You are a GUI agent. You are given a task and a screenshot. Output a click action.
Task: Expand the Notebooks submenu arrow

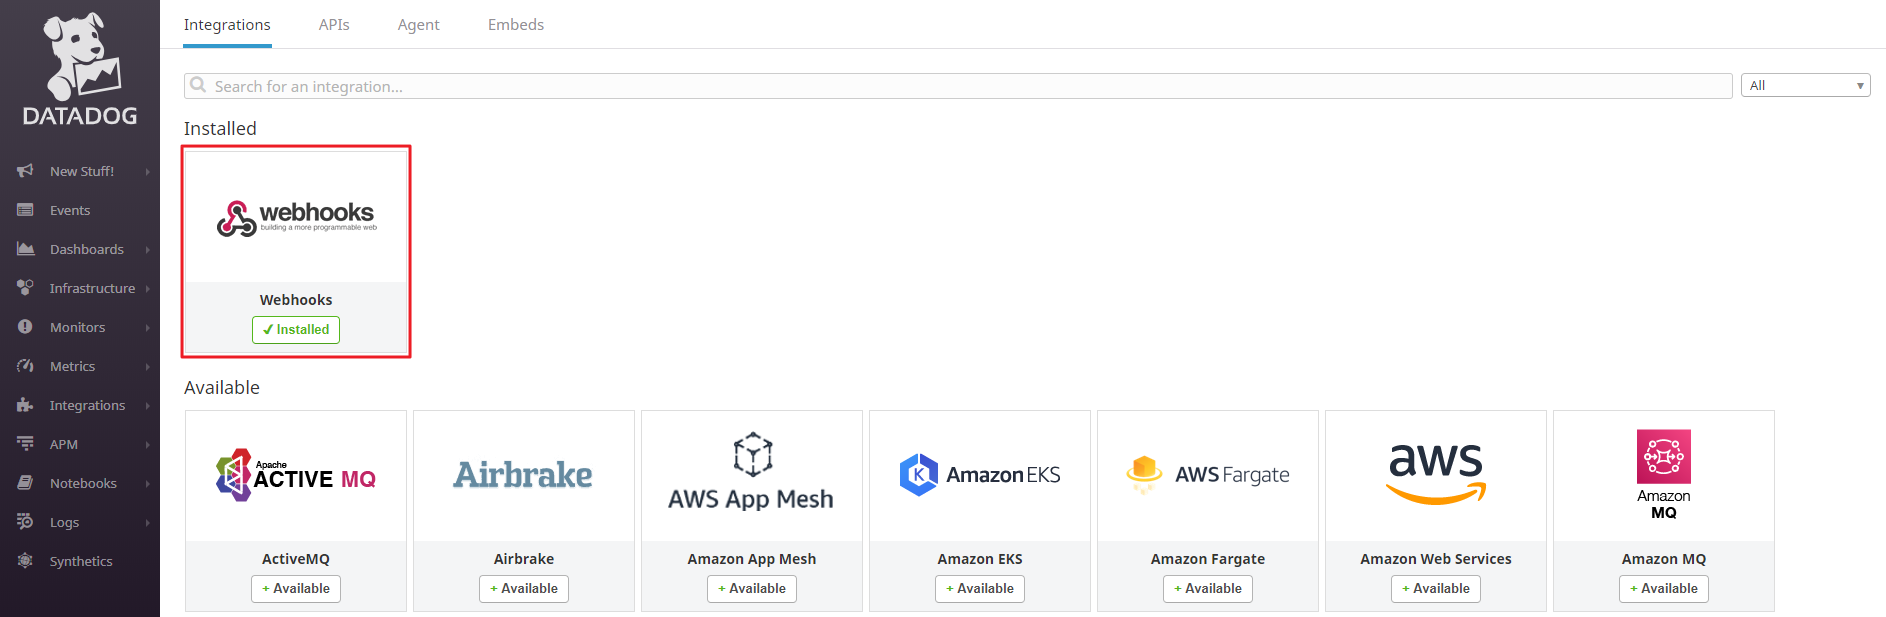click(x=147, y=484)
